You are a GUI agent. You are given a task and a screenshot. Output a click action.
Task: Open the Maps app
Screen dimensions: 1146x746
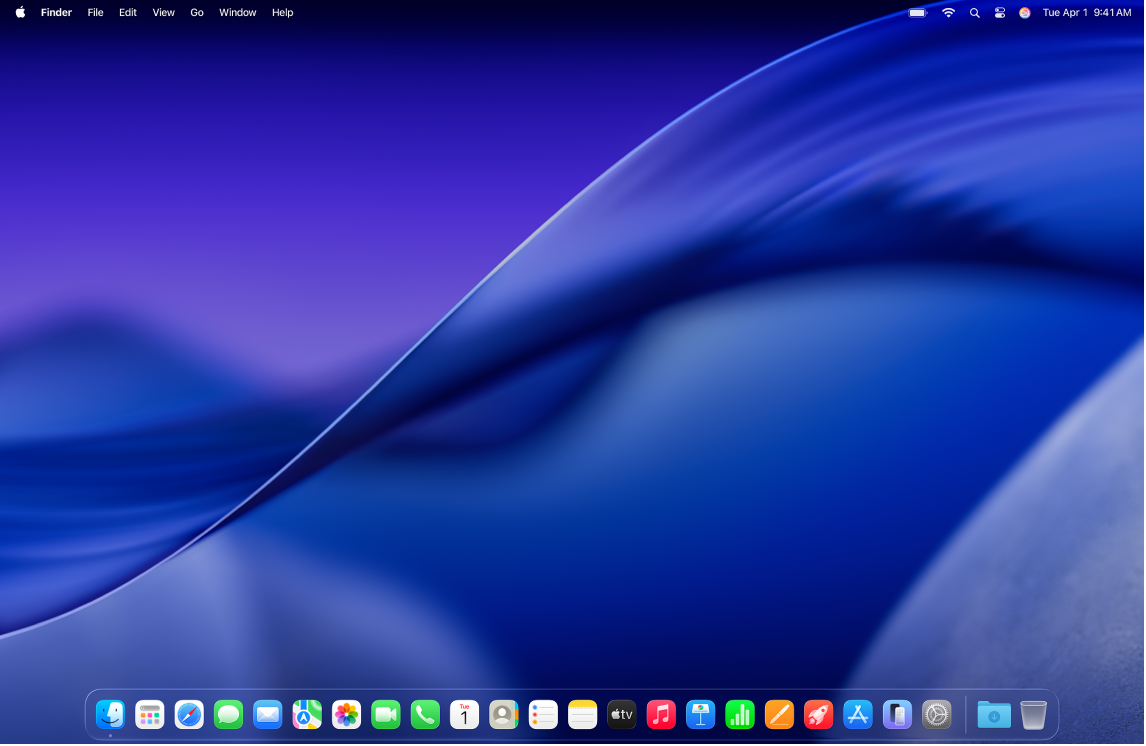pyautogui.click(x=306, y=714)
